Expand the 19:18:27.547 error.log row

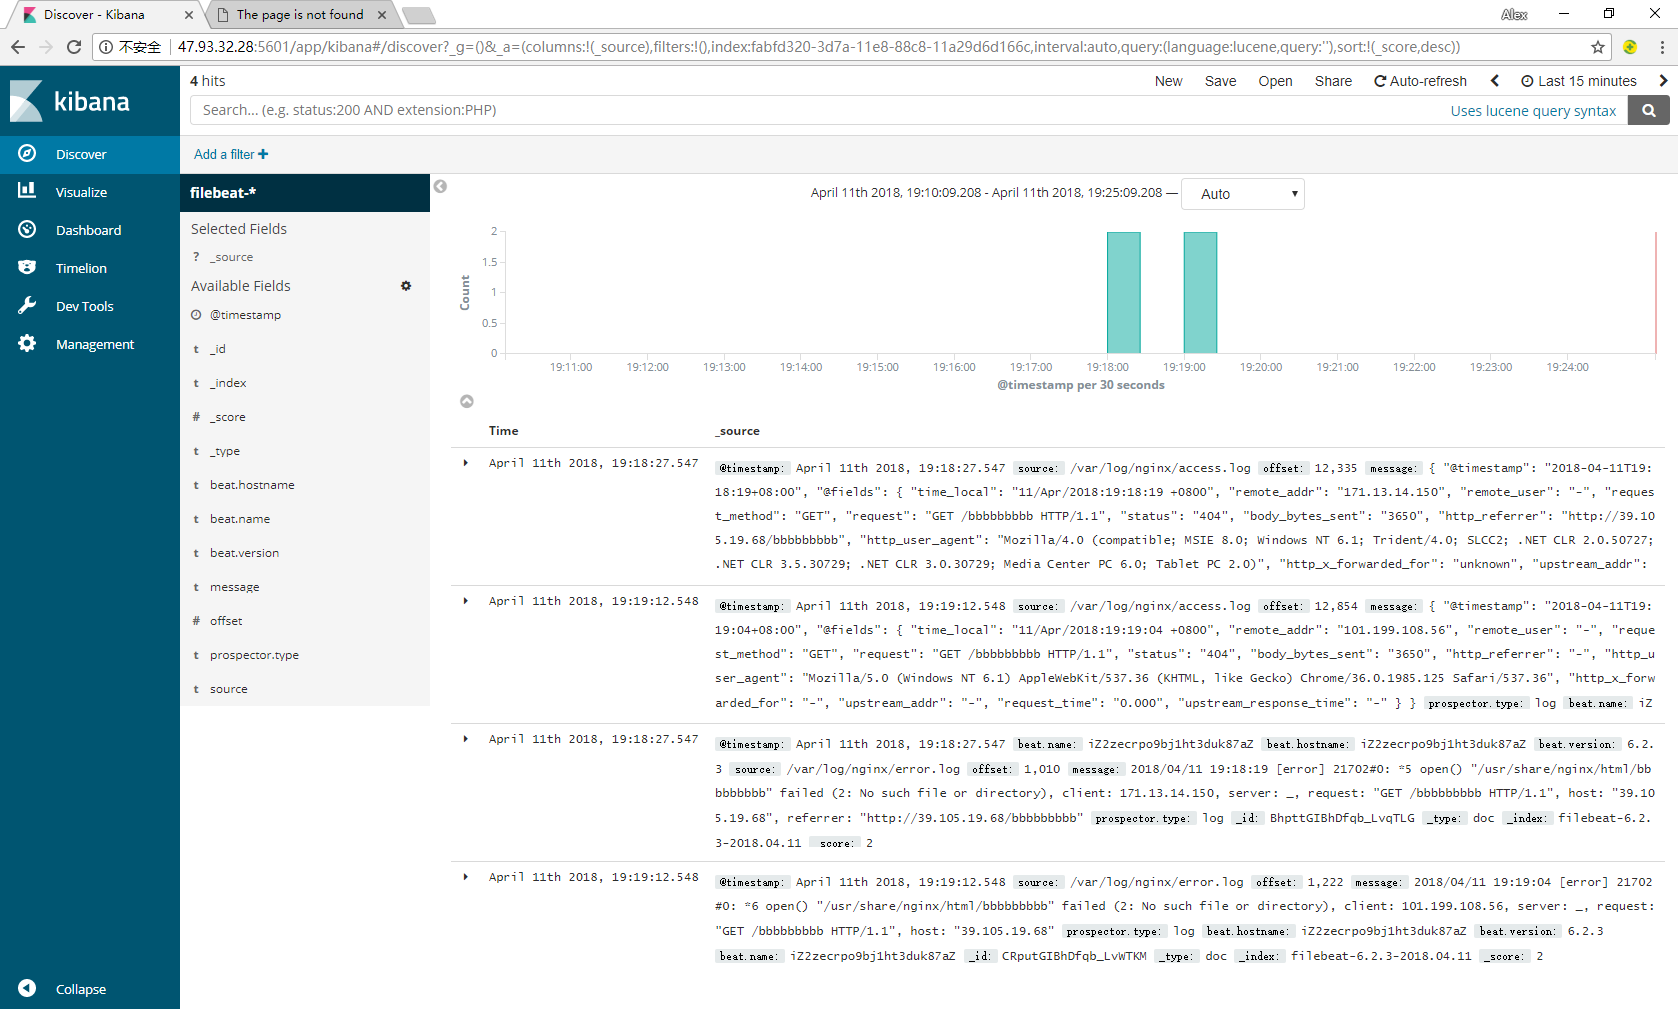tap(466, 739)
